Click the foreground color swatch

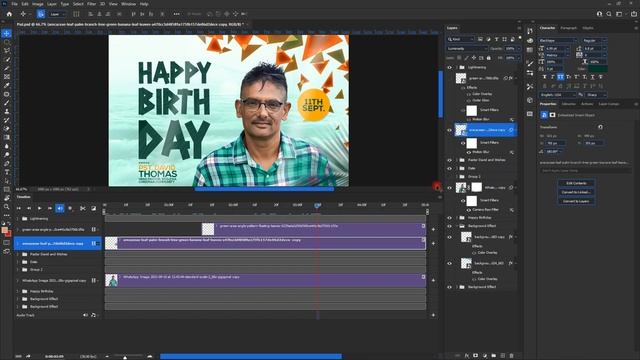tap(5, 231)
